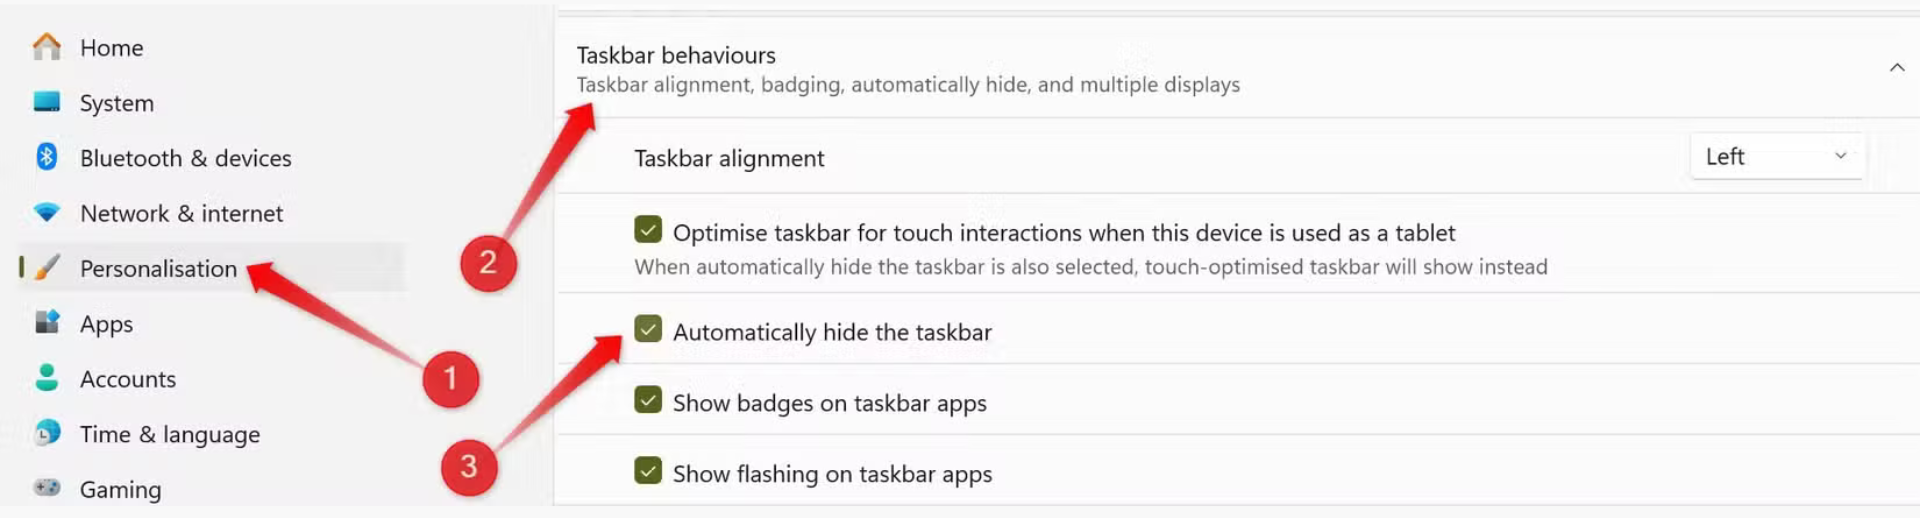This screenshot has width=1920, height=518.
Task: Open the Taskbar alignment dropdown
Action: tap(1776, 157)
